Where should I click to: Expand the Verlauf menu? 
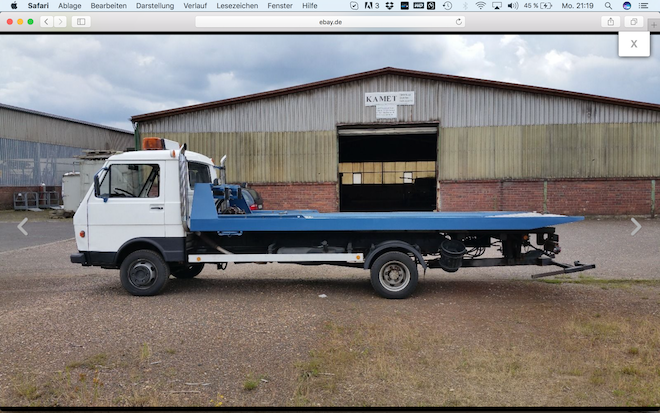coord(195,5)
